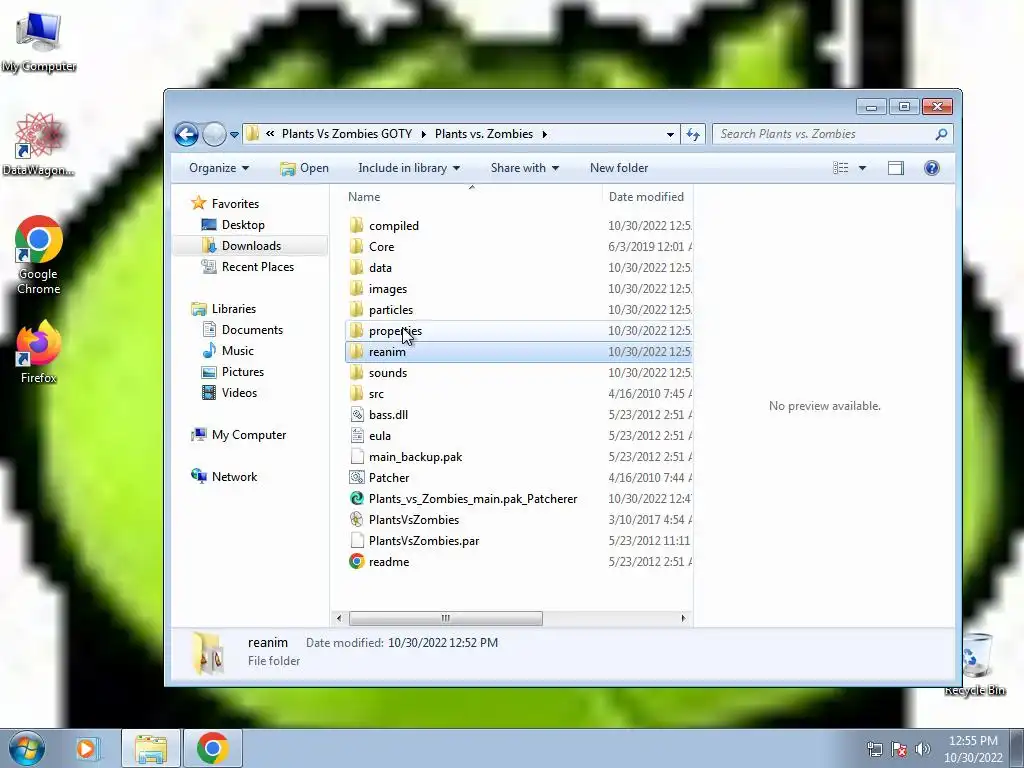
Task: Select the Recycle Bin desktop icon
Action: pos(975,665)
